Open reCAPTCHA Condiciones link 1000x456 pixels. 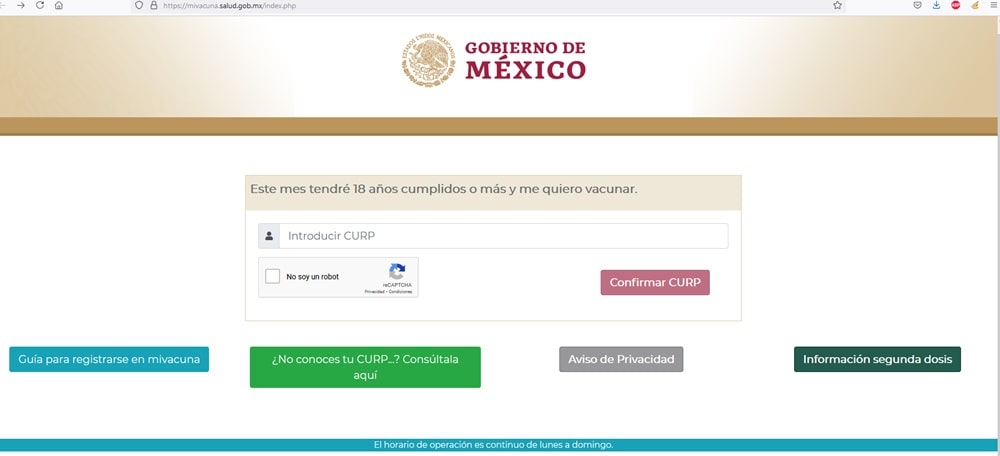click(401, 292)
